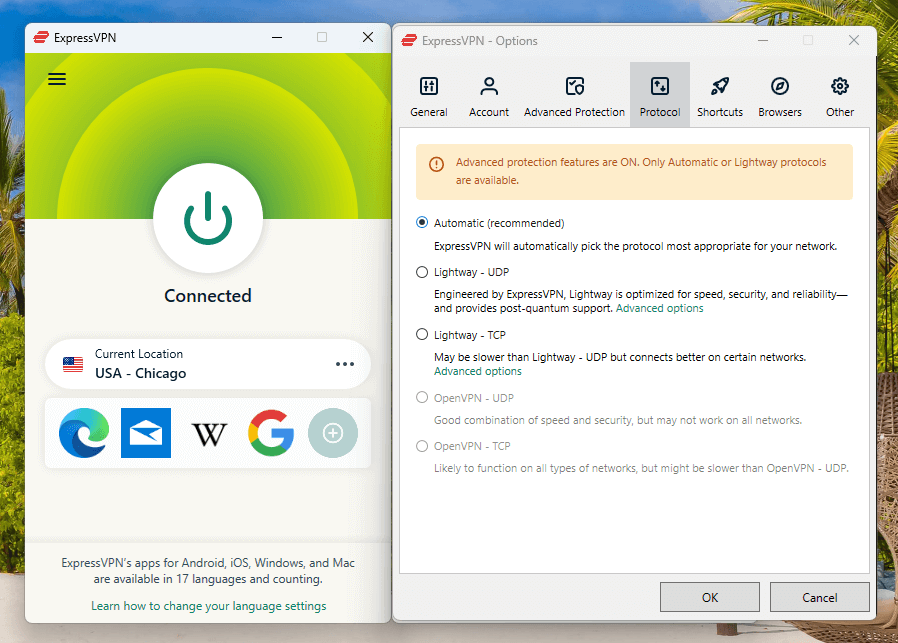Click the power button to disconnect VPN

click(x=208, y=219)
